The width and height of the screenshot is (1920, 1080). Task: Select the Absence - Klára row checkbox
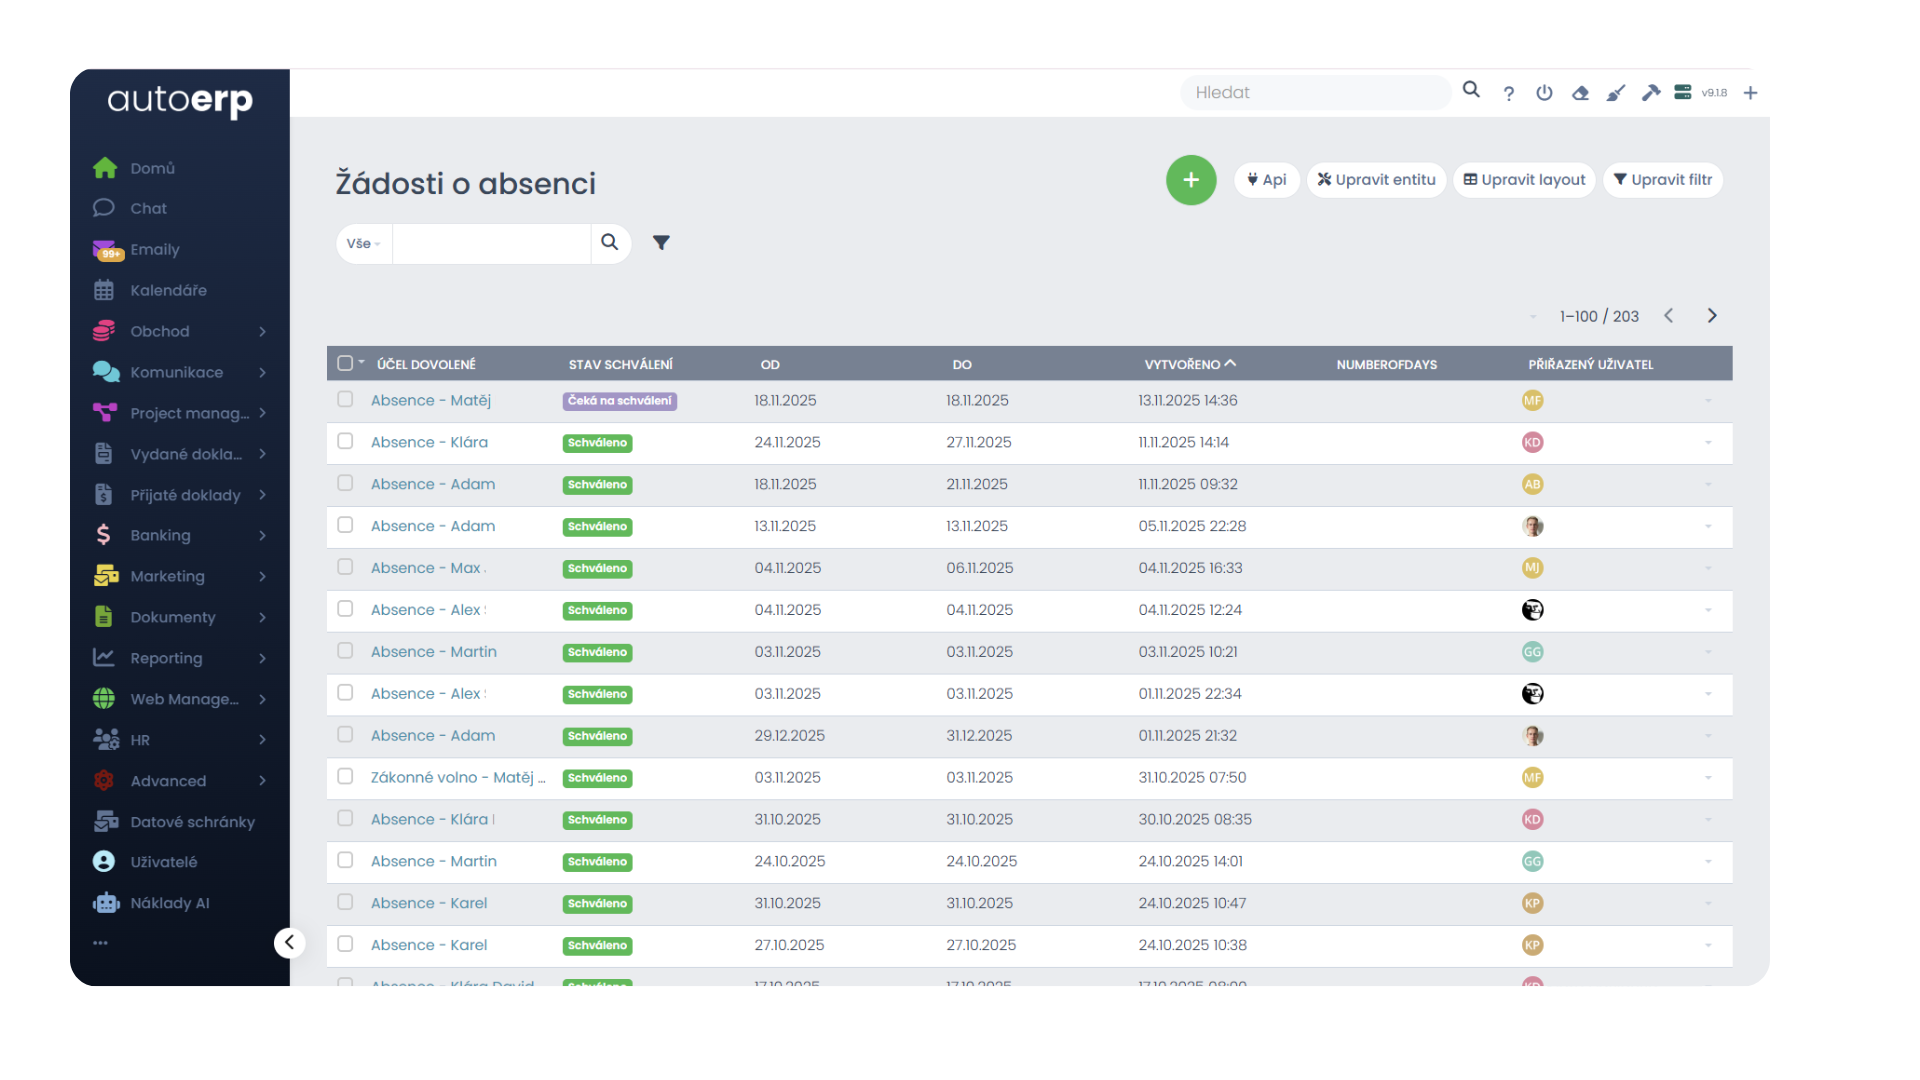(345, 442)
